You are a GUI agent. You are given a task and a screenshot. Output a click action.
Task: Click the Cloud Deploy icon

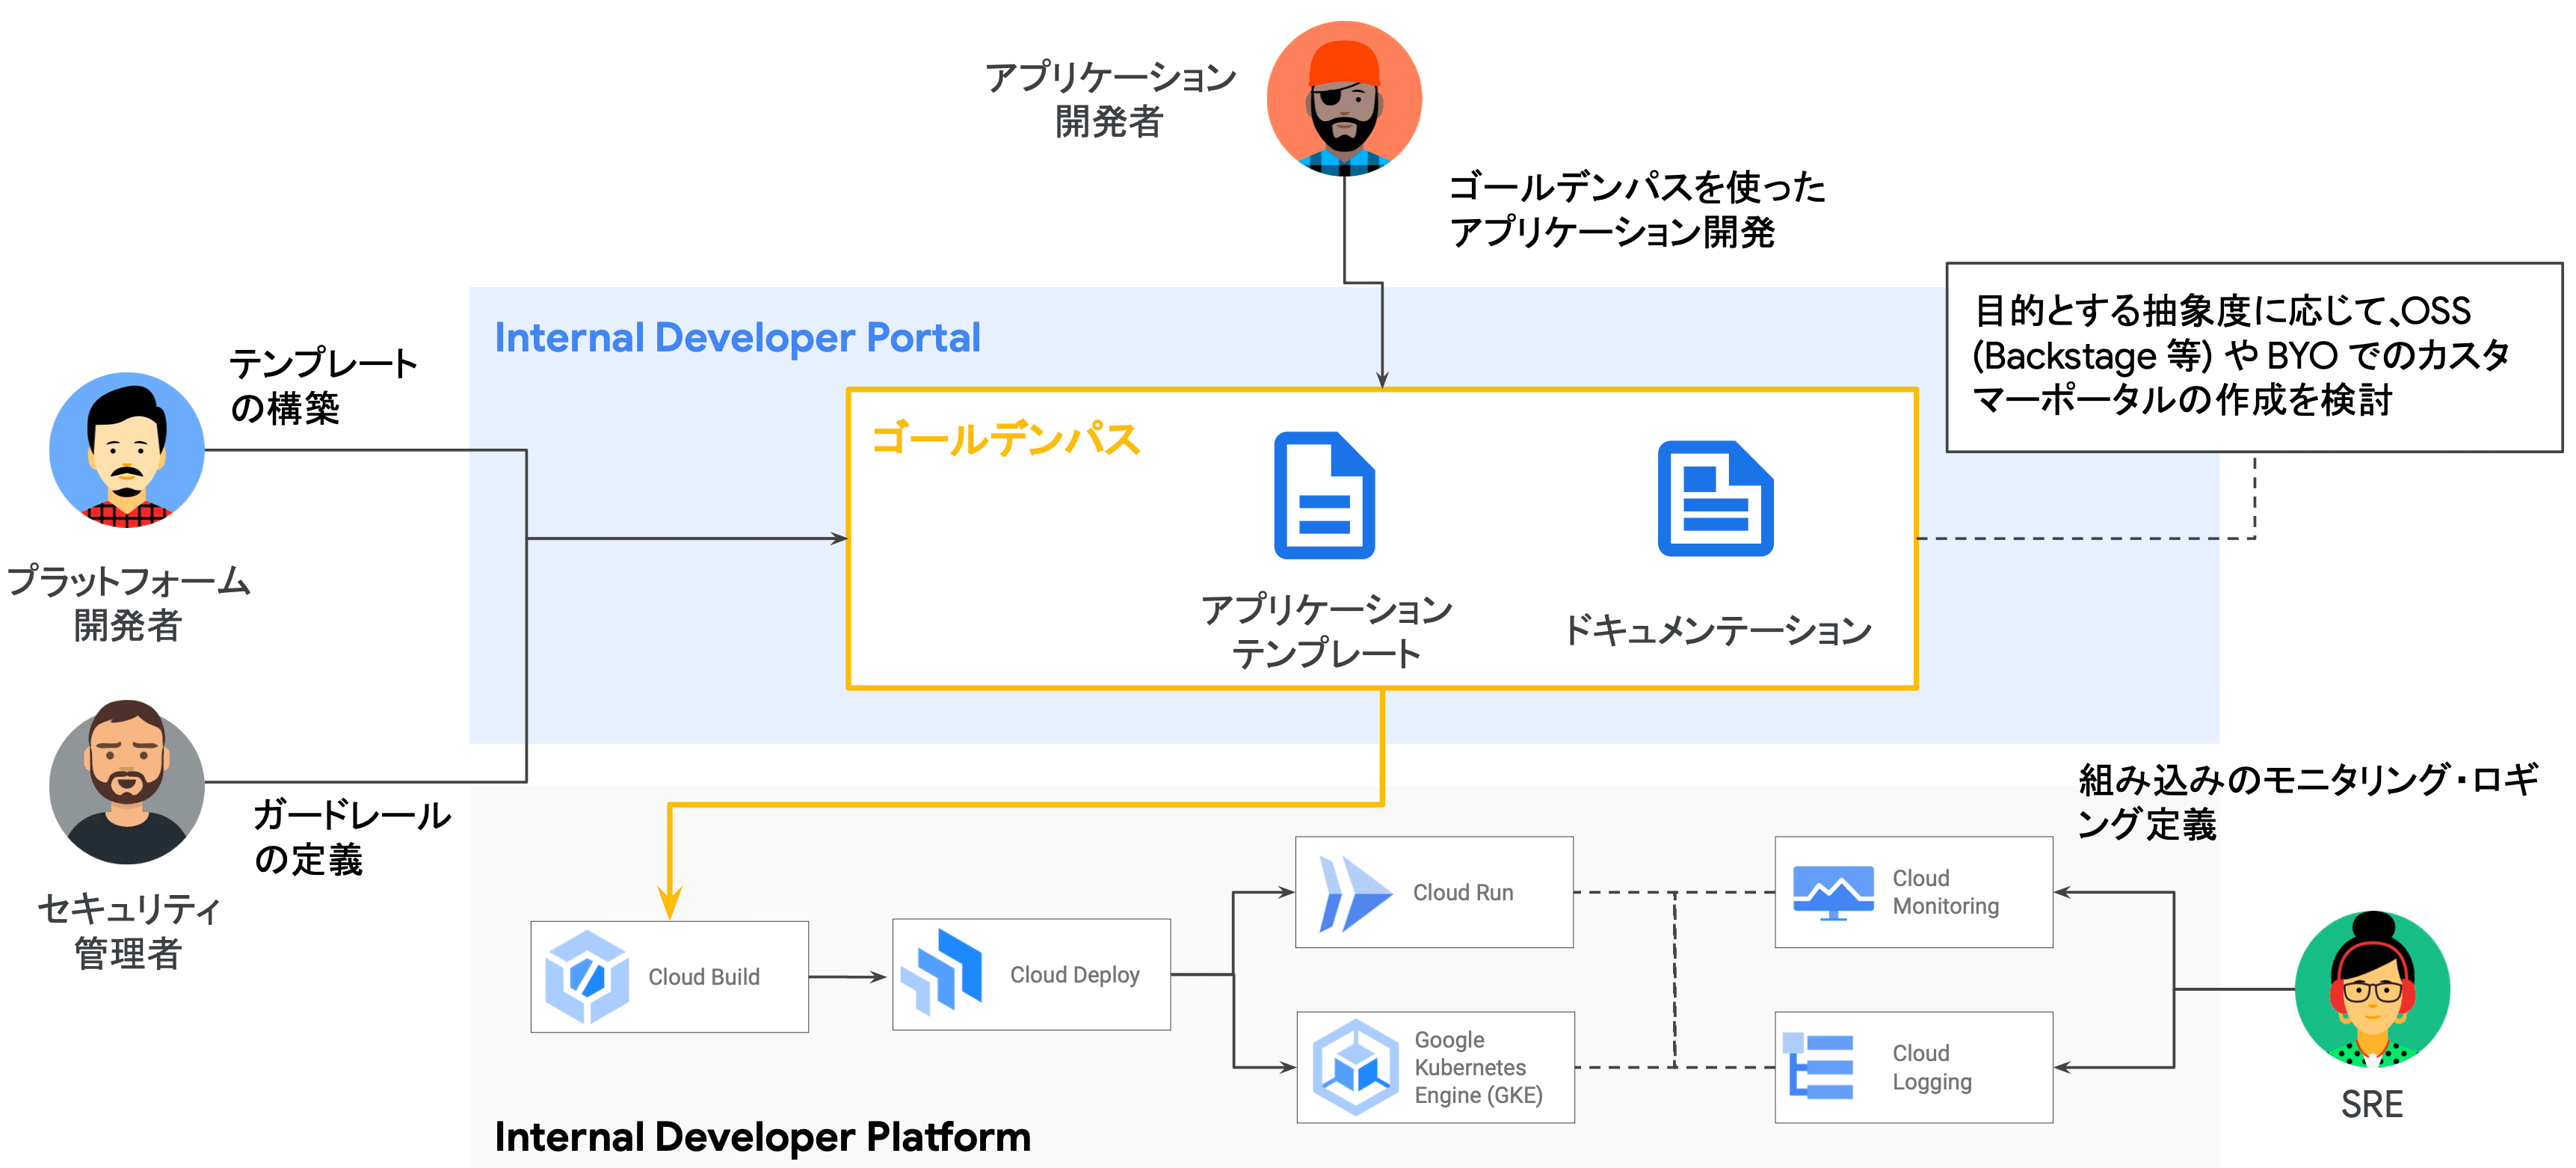[x=941, y=972]
